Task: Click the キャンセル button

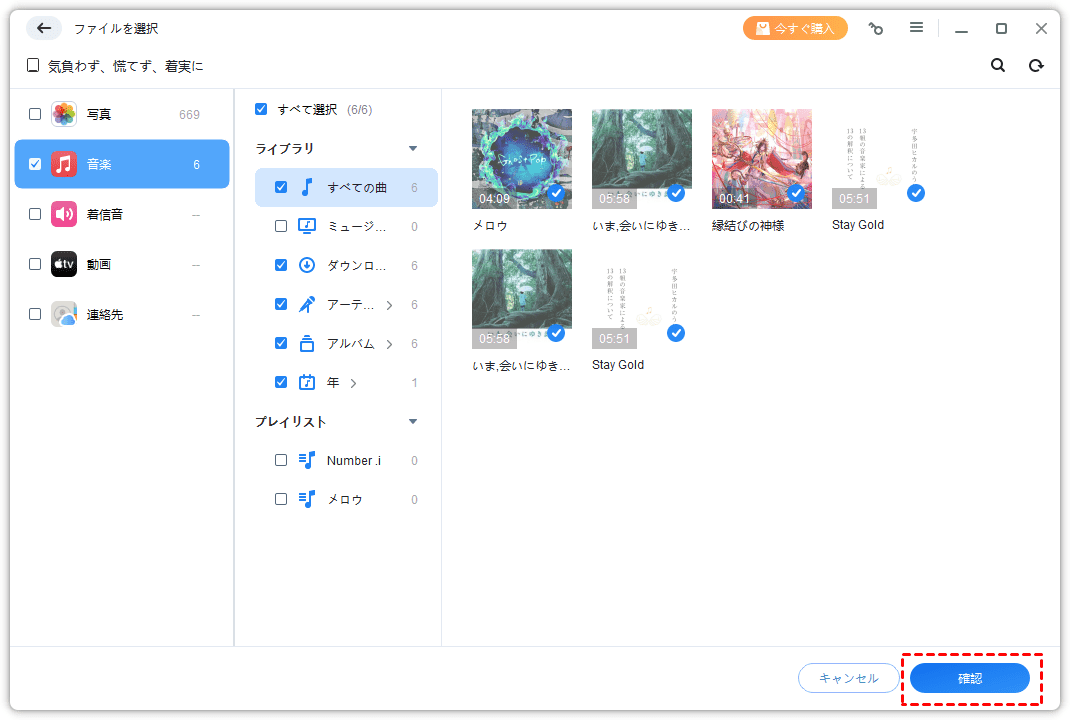Action: pos(848,678)
